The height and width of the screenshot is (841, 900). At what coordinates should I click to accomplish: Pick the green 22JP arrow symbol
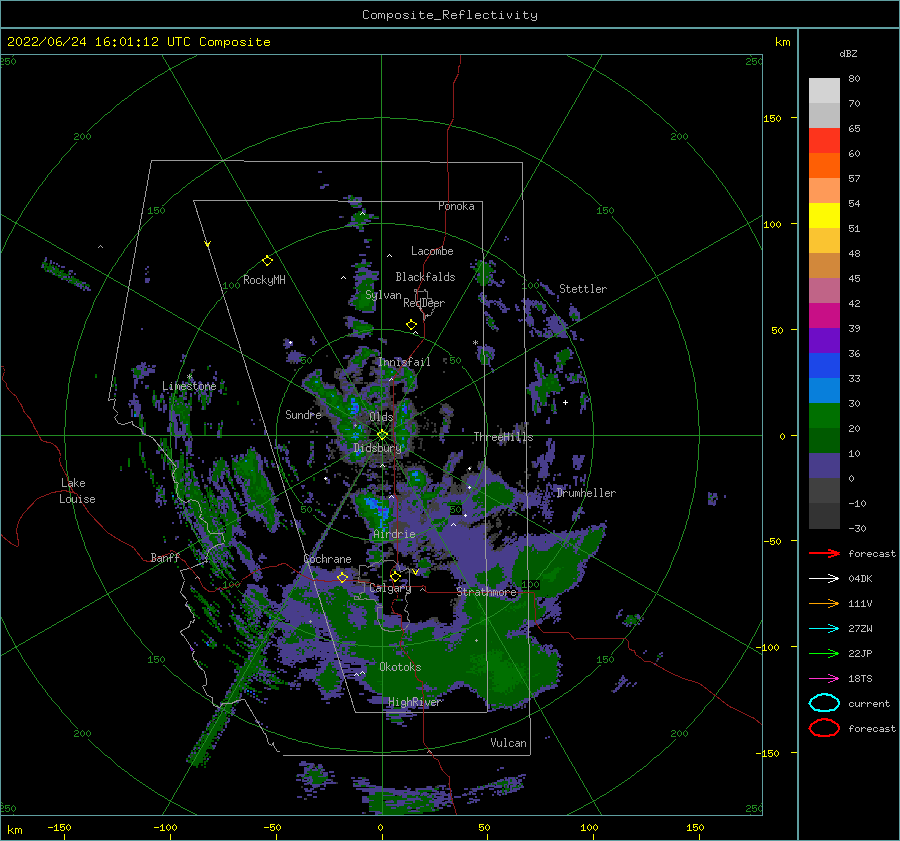point(824,653)
